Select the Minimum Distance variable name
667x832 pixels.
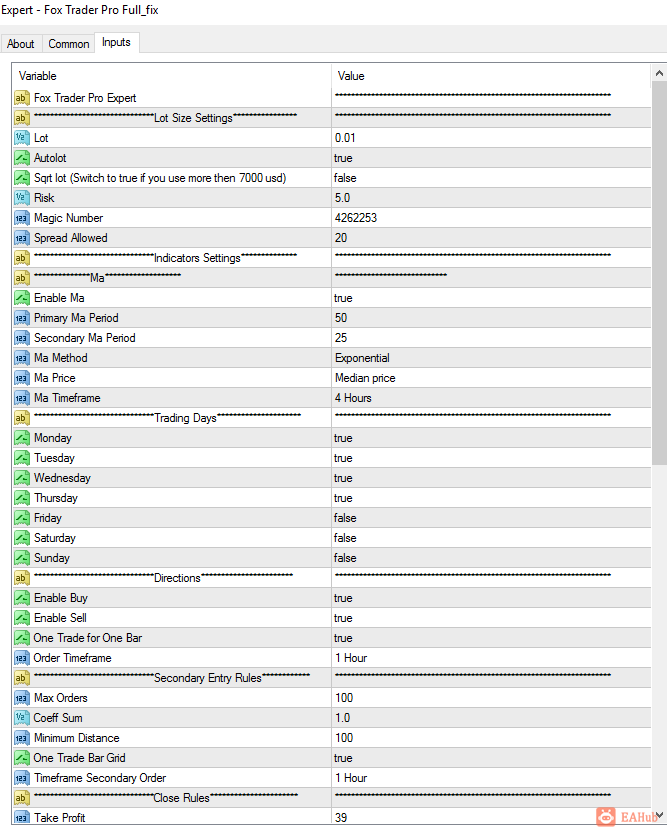[x=77, y=738]
